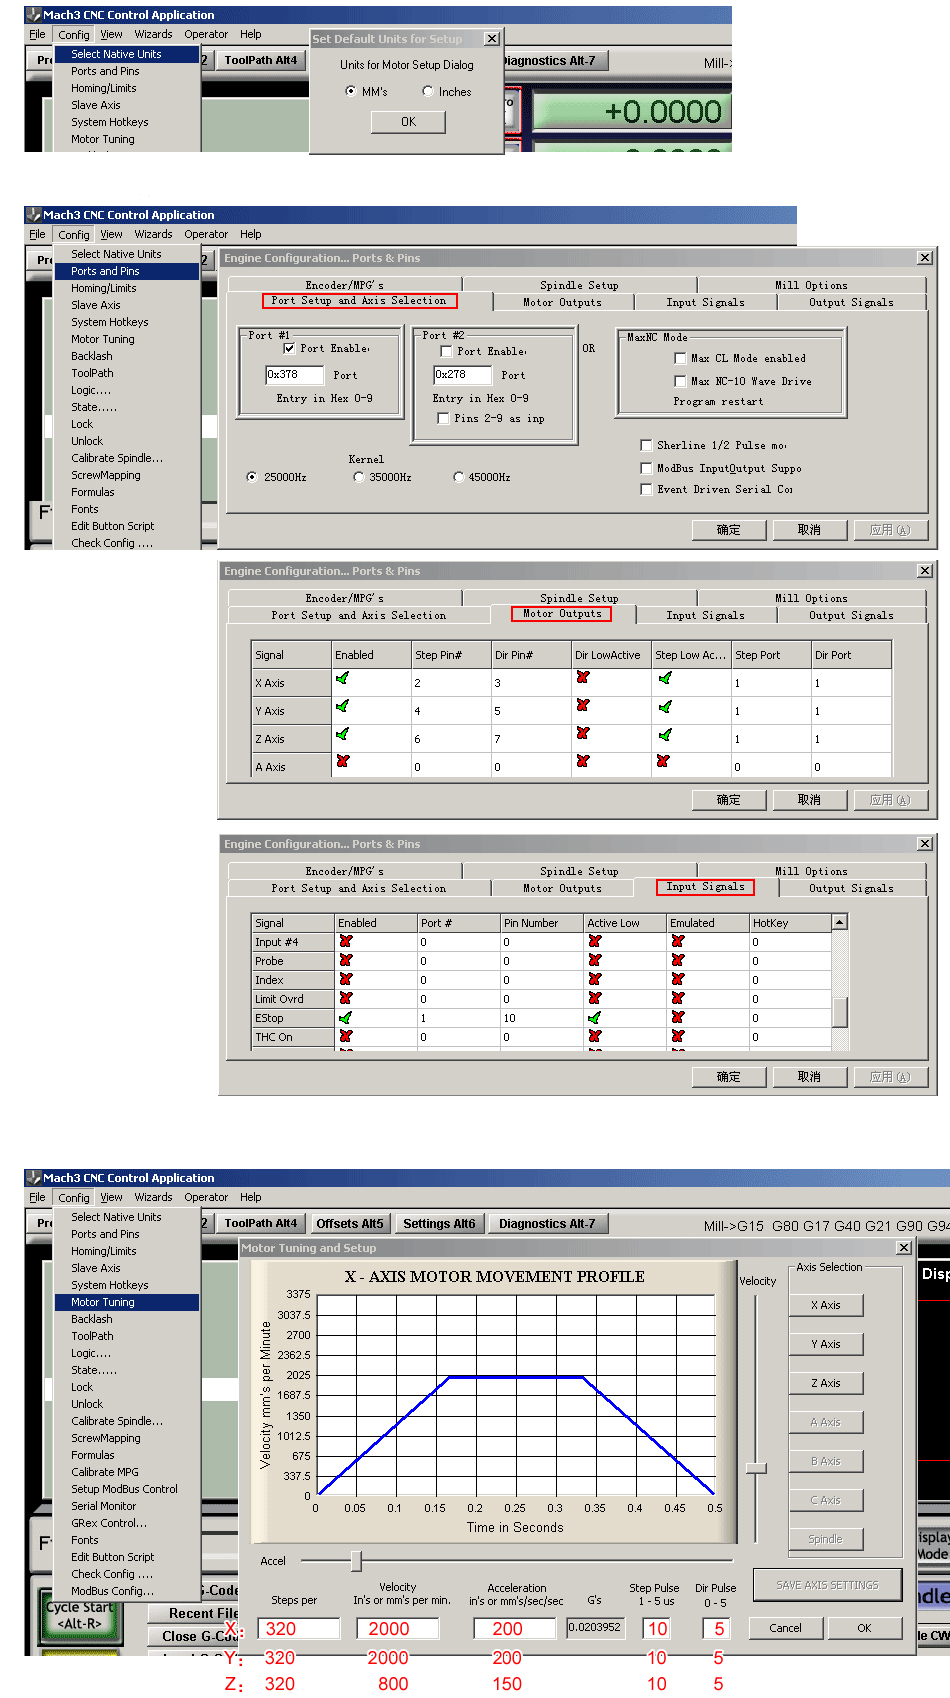
Task: Toggle Z Axis Enabled checkmark in Motor Outputs
Action: [343, 734]
